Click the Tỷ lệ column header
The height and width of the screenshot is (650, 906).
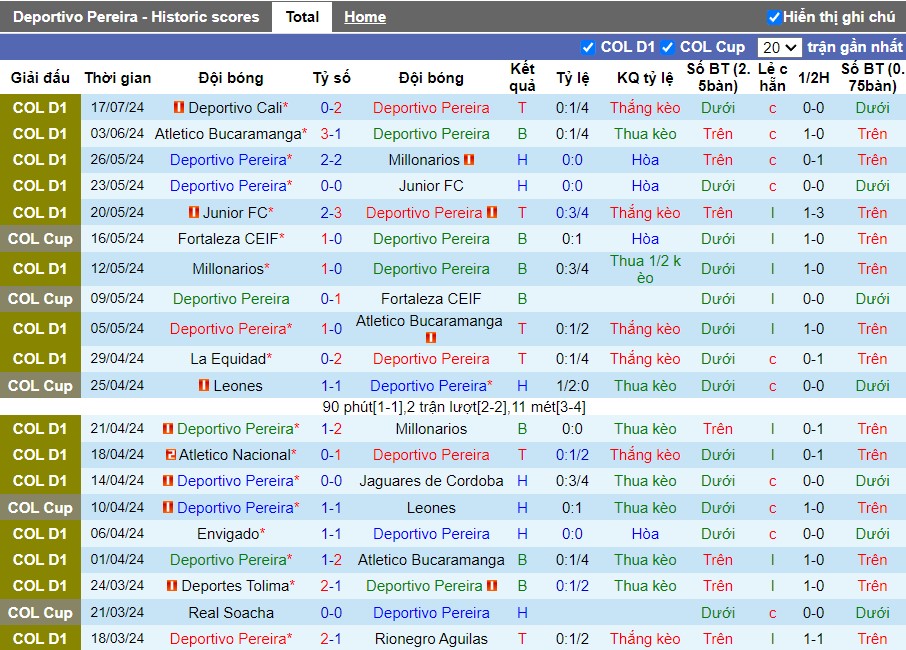pyautogui.click(x=573, y=77)
